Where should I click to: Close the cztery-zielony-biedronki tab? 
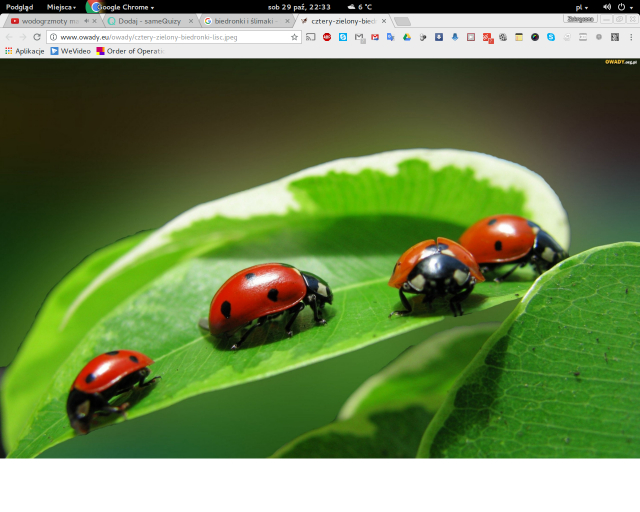[384, 21]
